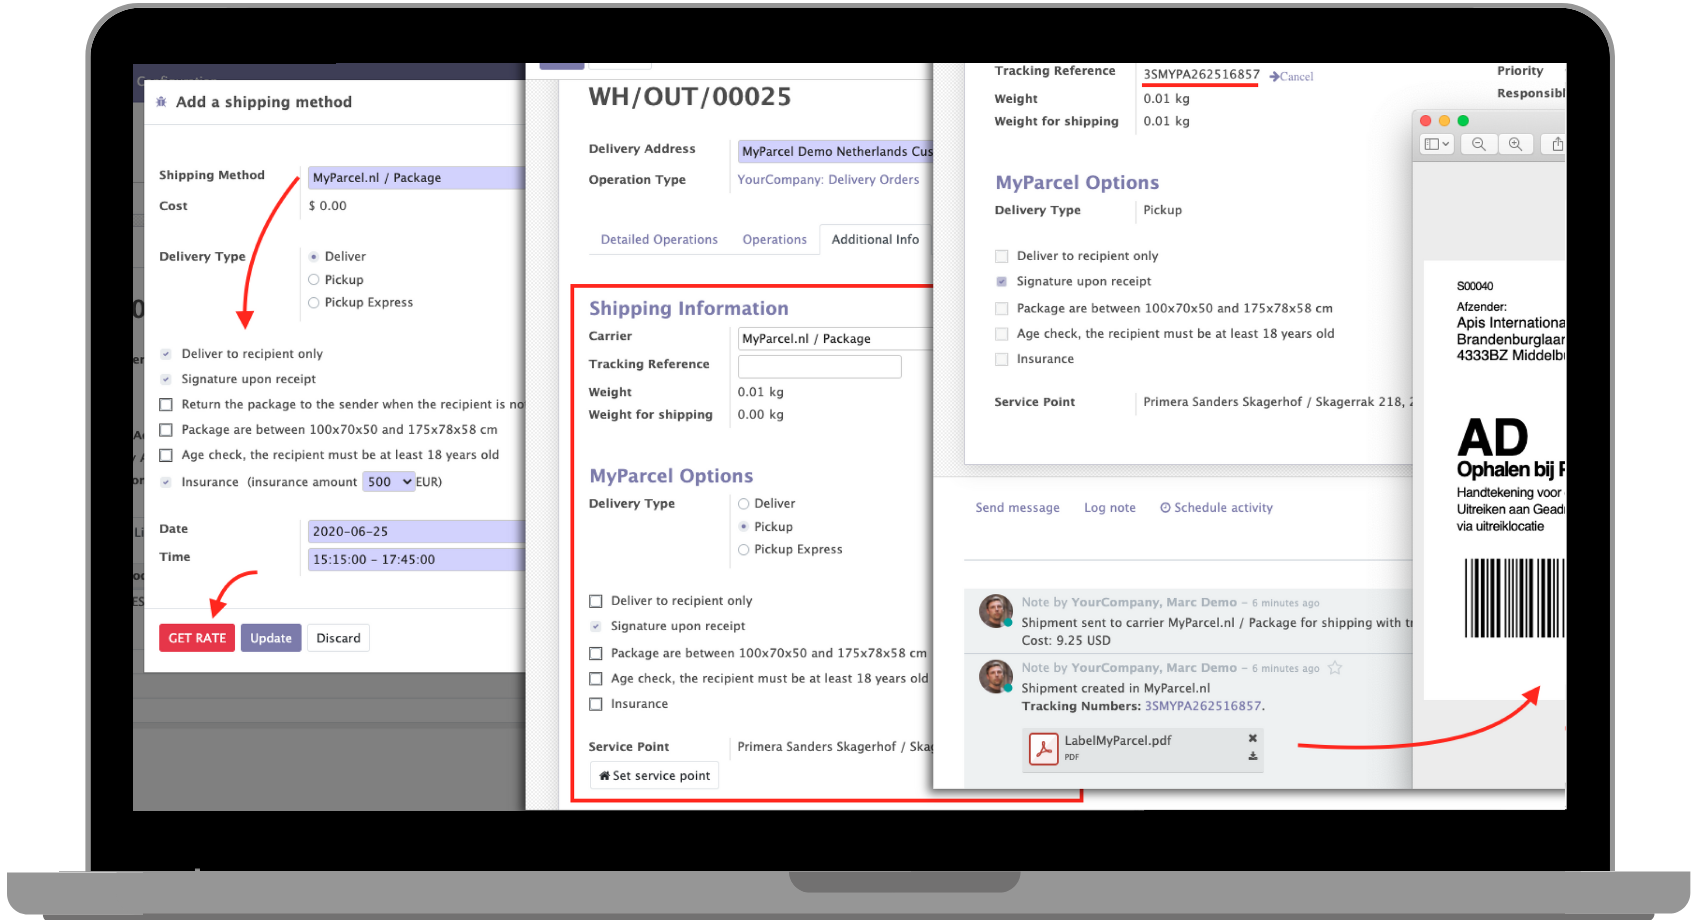Select Pickup radio in Add shipping method dialog

[313, 280]
